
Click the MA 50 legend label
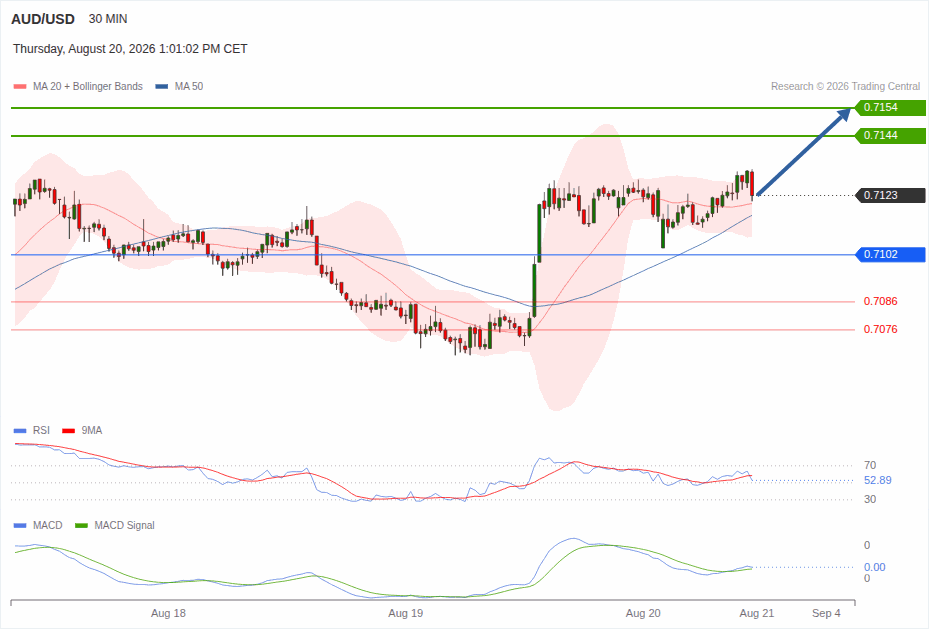point(189,86)
